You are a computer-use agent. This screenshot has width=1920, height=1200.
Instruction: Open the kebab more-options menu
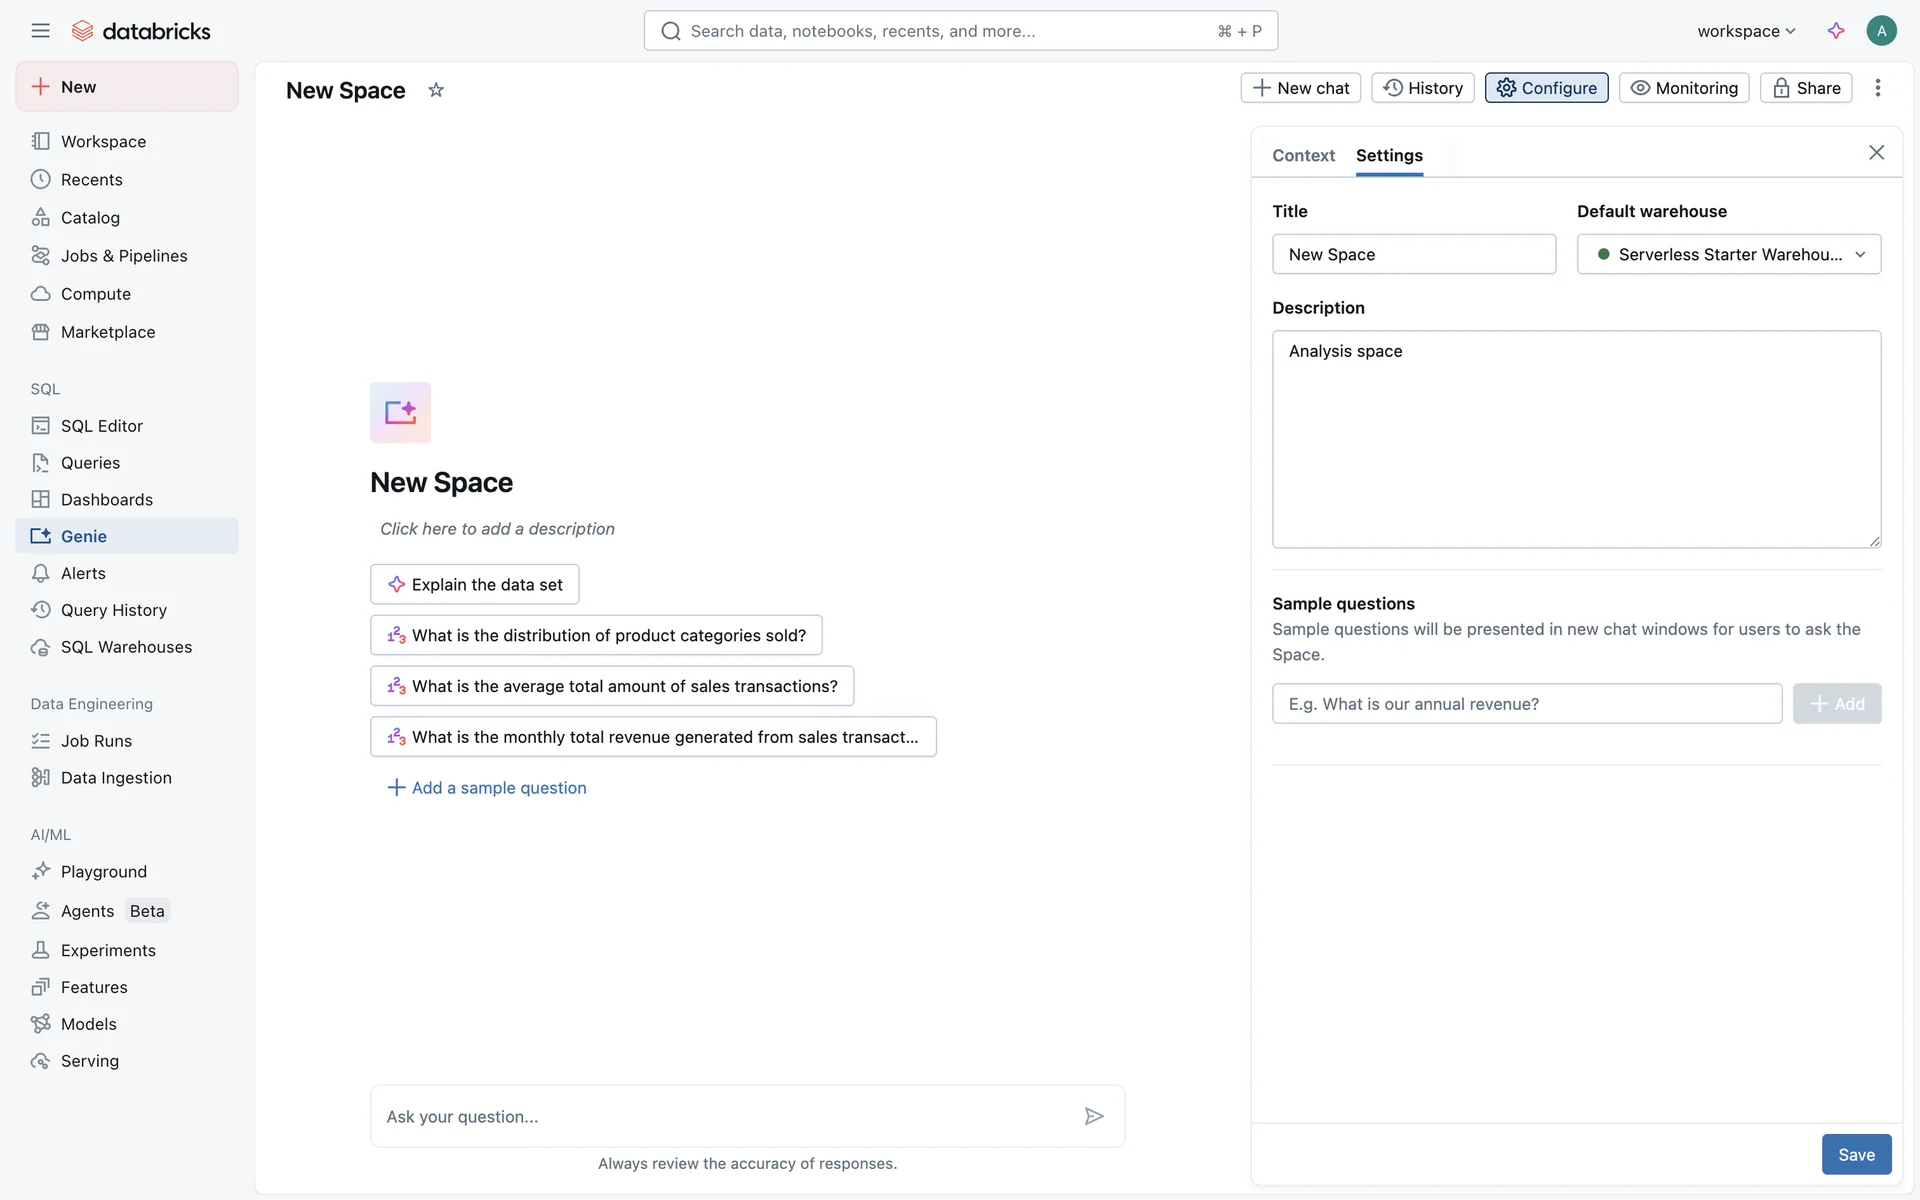[x=1878, y=88]
